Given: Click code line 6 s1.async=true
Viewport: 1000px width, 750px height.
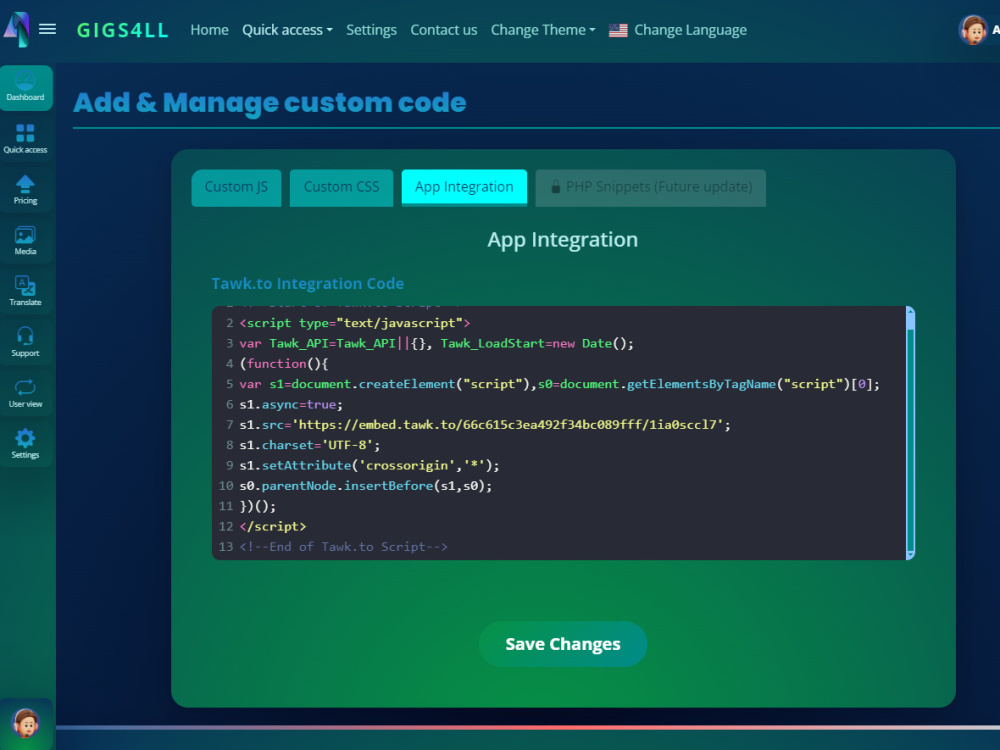Looking at the screenshot, I should 291,404.
